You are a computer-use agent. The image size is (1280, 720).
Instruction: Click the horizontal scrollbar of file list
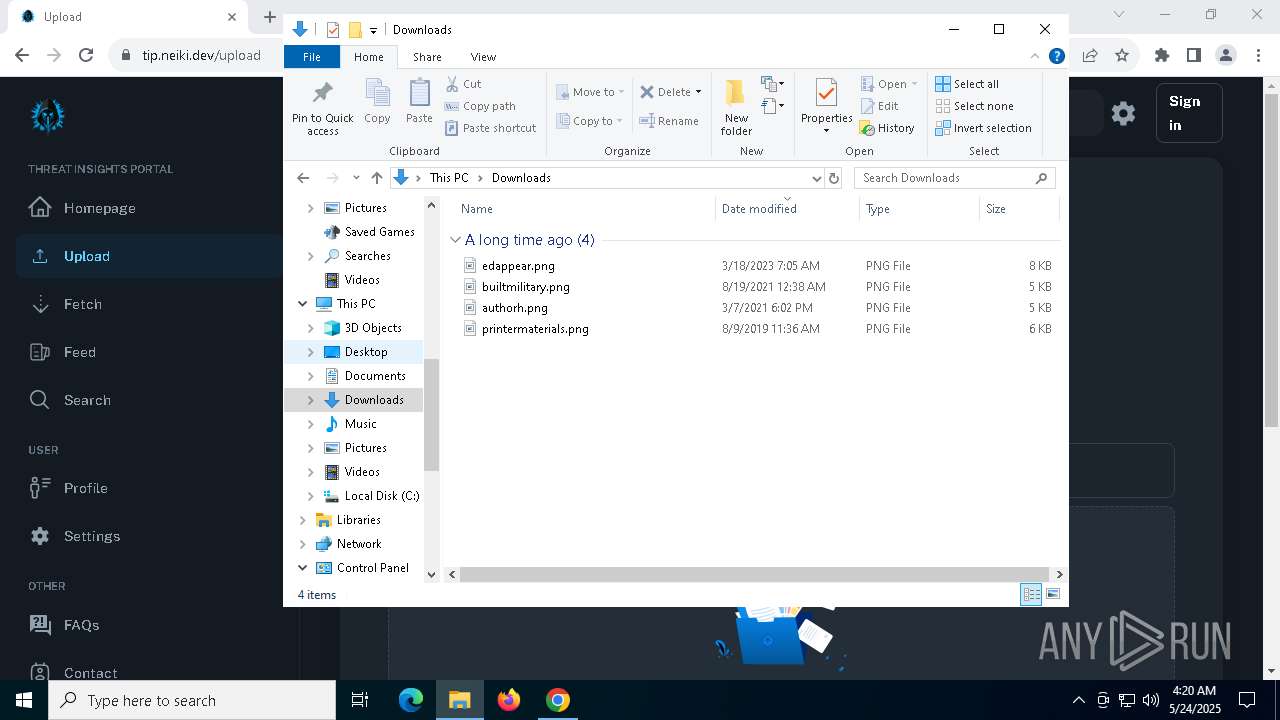[x=755, y=574]
